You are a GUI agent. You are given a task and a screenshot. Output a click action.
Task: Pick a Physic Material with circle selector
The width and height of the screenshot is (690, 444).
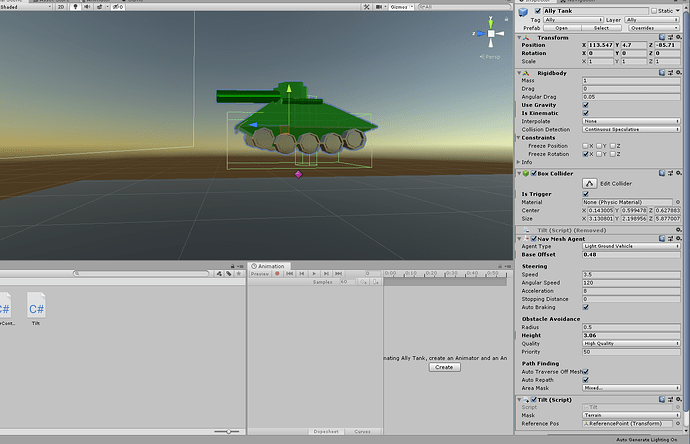pos(678,202)
